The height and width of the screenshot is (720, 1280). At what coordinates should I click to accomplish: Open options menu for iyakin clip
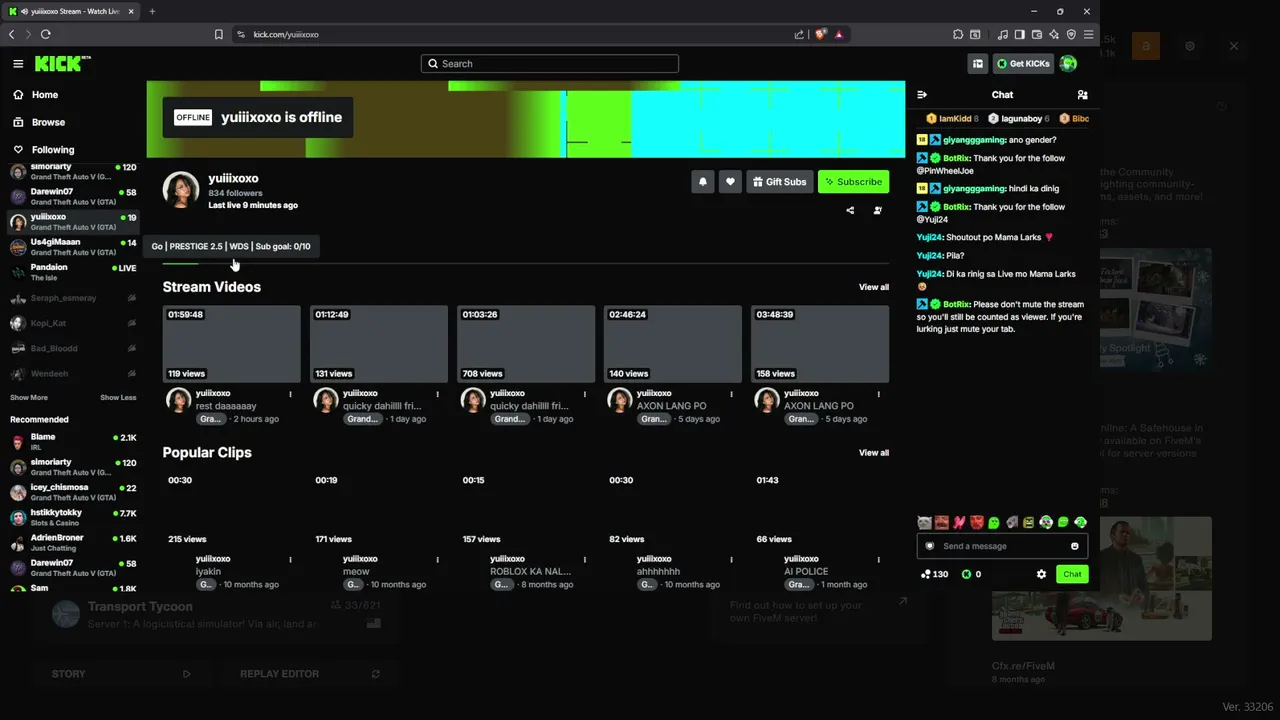291,560
